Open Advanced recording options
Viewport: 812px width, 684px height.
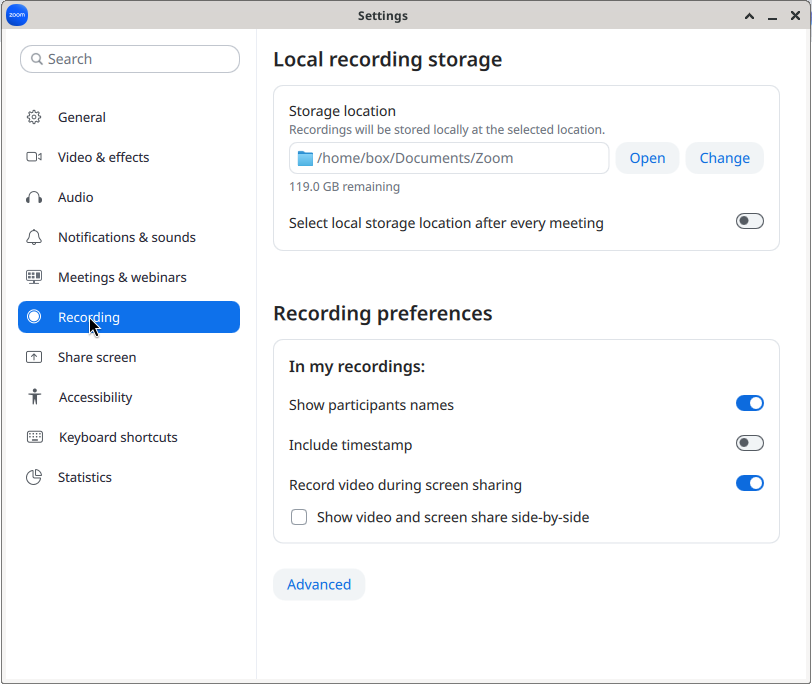(319, 585)
